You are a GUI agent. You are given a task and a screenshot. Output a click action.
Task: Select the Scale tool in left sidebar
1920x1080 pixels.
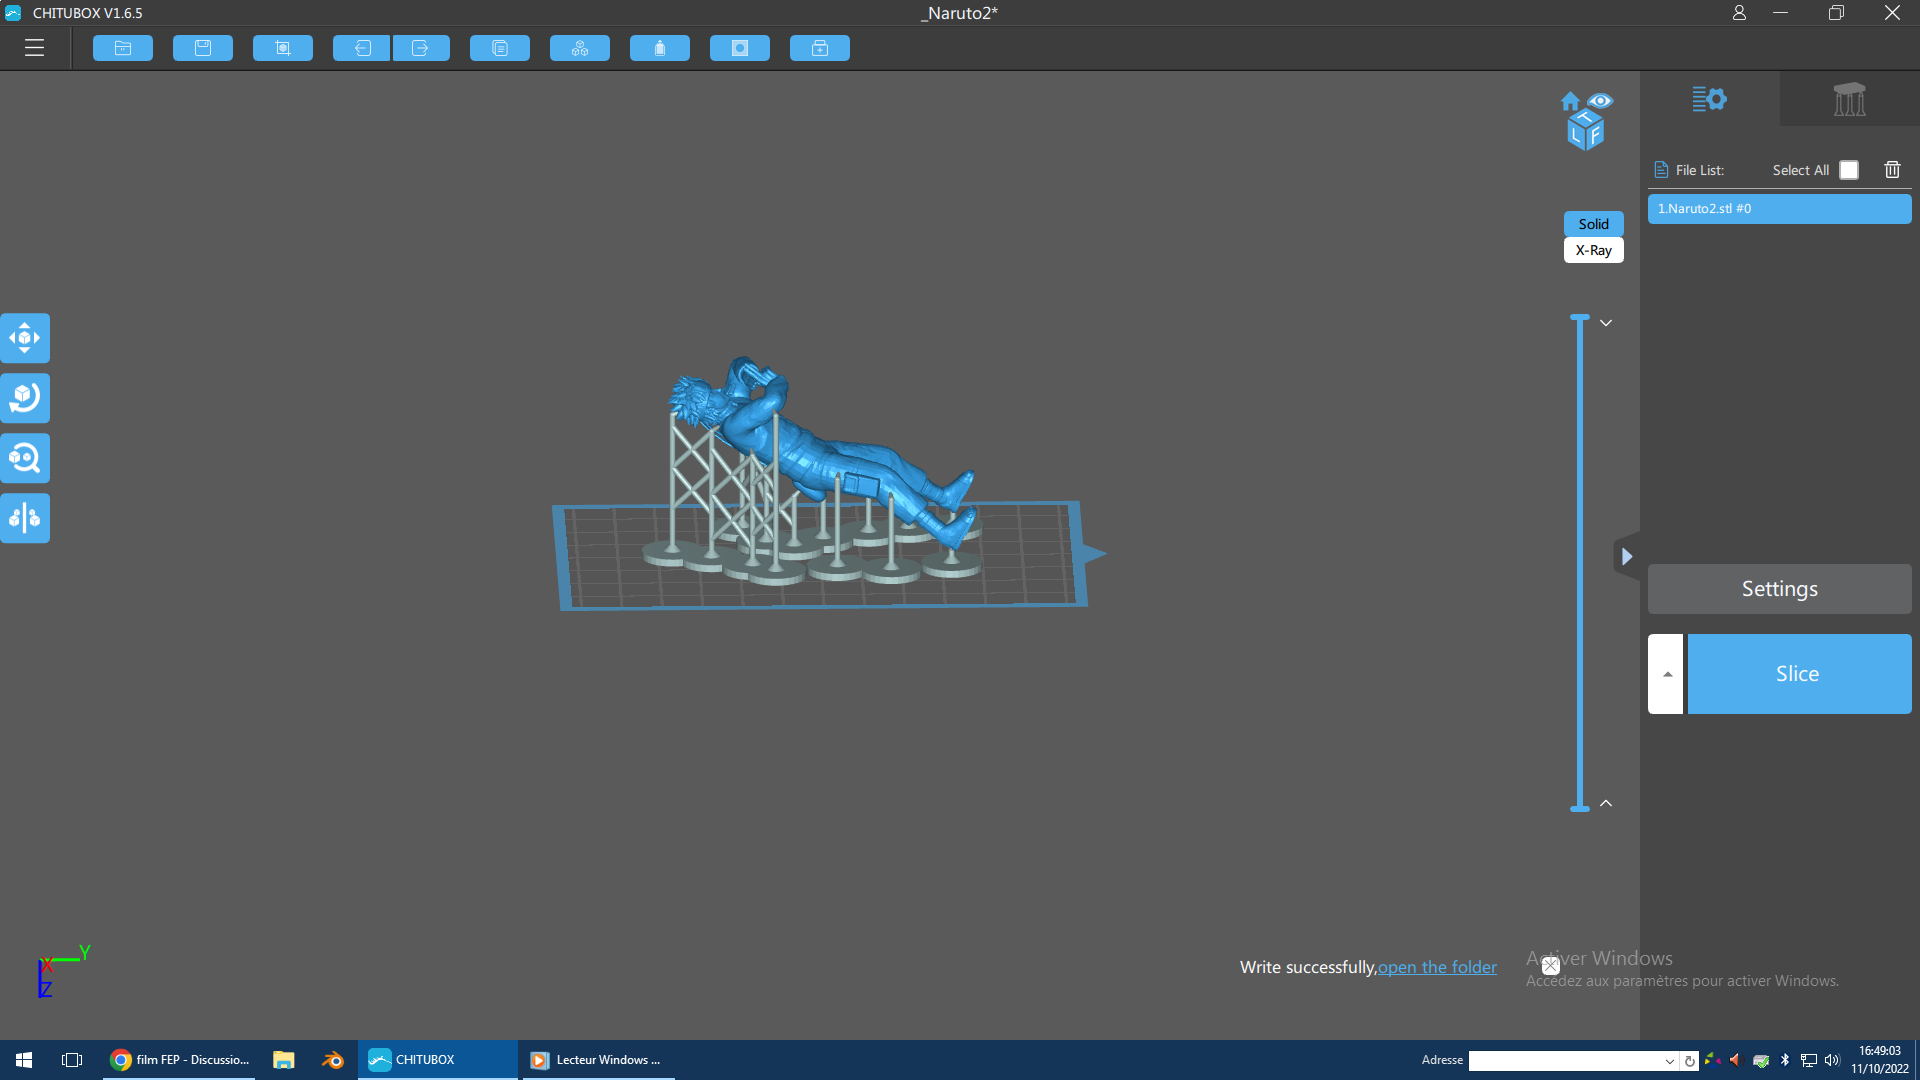(25, 458)
